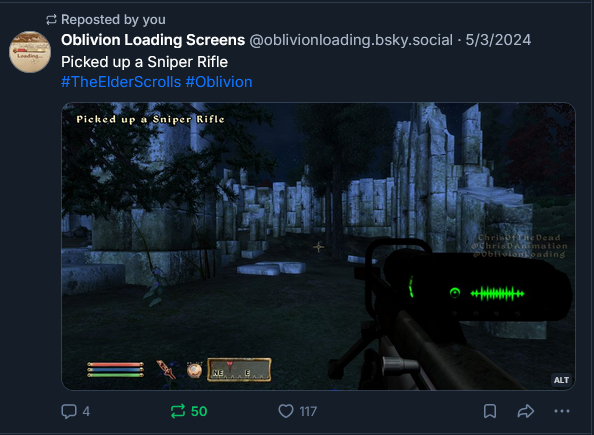594x435 pixels.
Task: Click the Reposted by you label
Action: [113, 19]
